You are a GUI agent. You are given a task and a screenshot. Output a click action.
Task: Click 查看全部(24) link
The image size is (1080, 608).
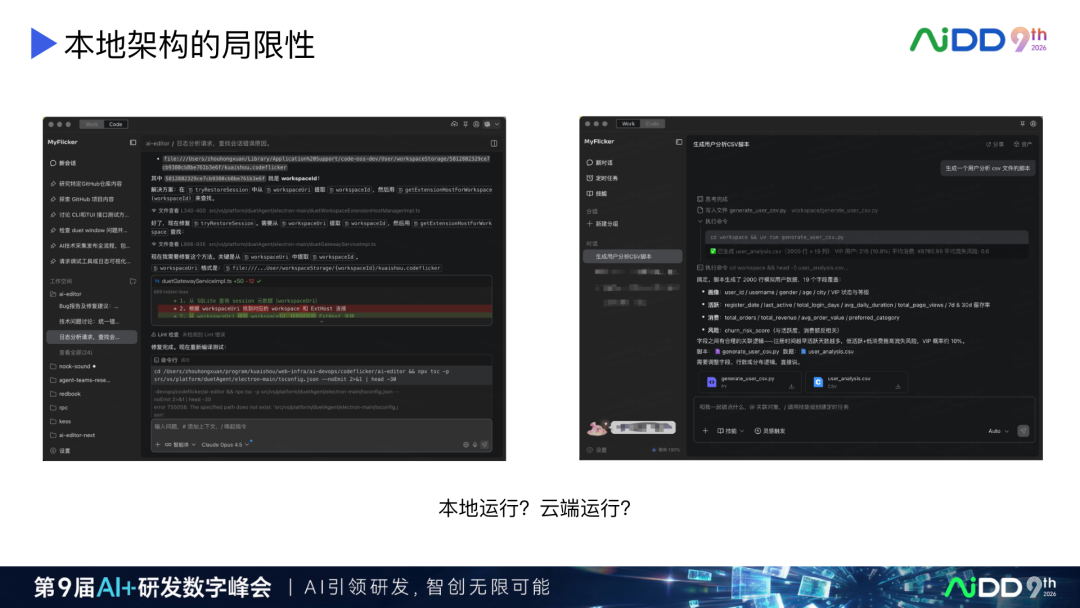[x=76, y=352]
